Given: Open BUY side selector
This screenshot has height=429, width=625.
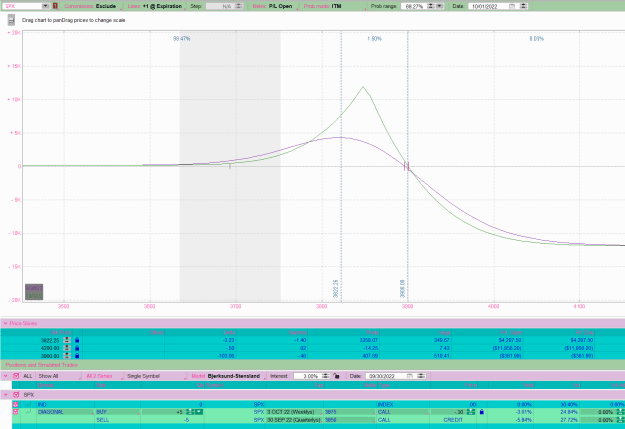Looking at the screenshot, I should [x=118, y=412].
